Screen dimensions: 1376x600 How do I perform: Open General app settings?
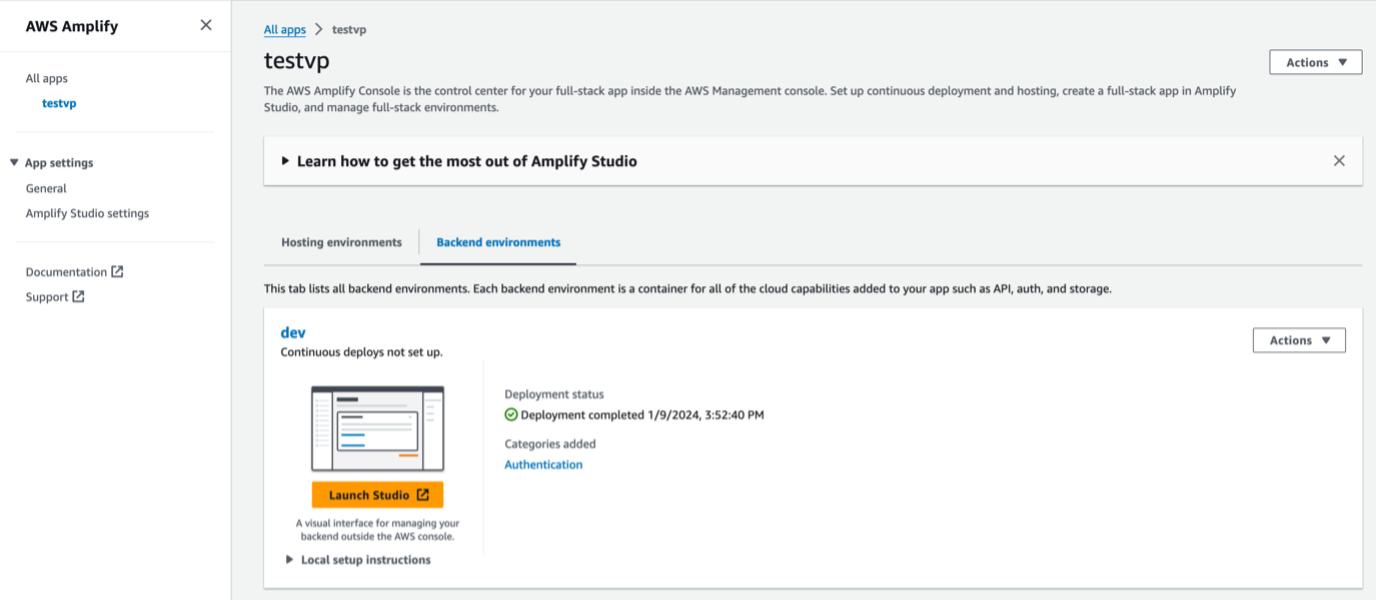click(x=46, y=188)
